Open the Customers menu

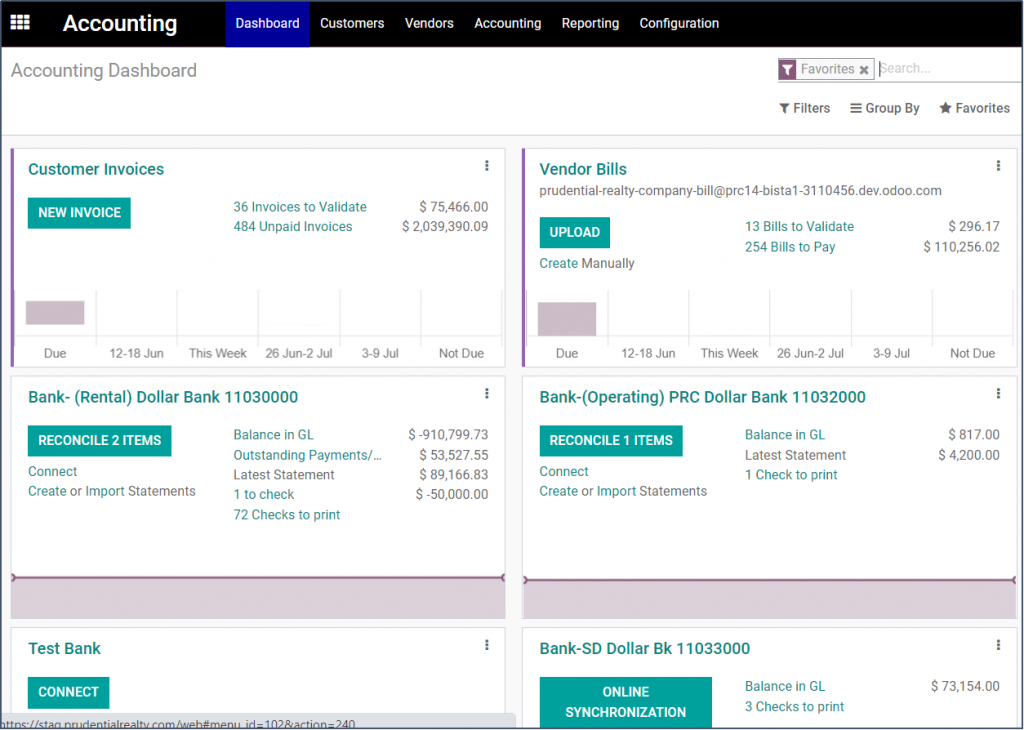pyautogui.click(x=352, y=23)
